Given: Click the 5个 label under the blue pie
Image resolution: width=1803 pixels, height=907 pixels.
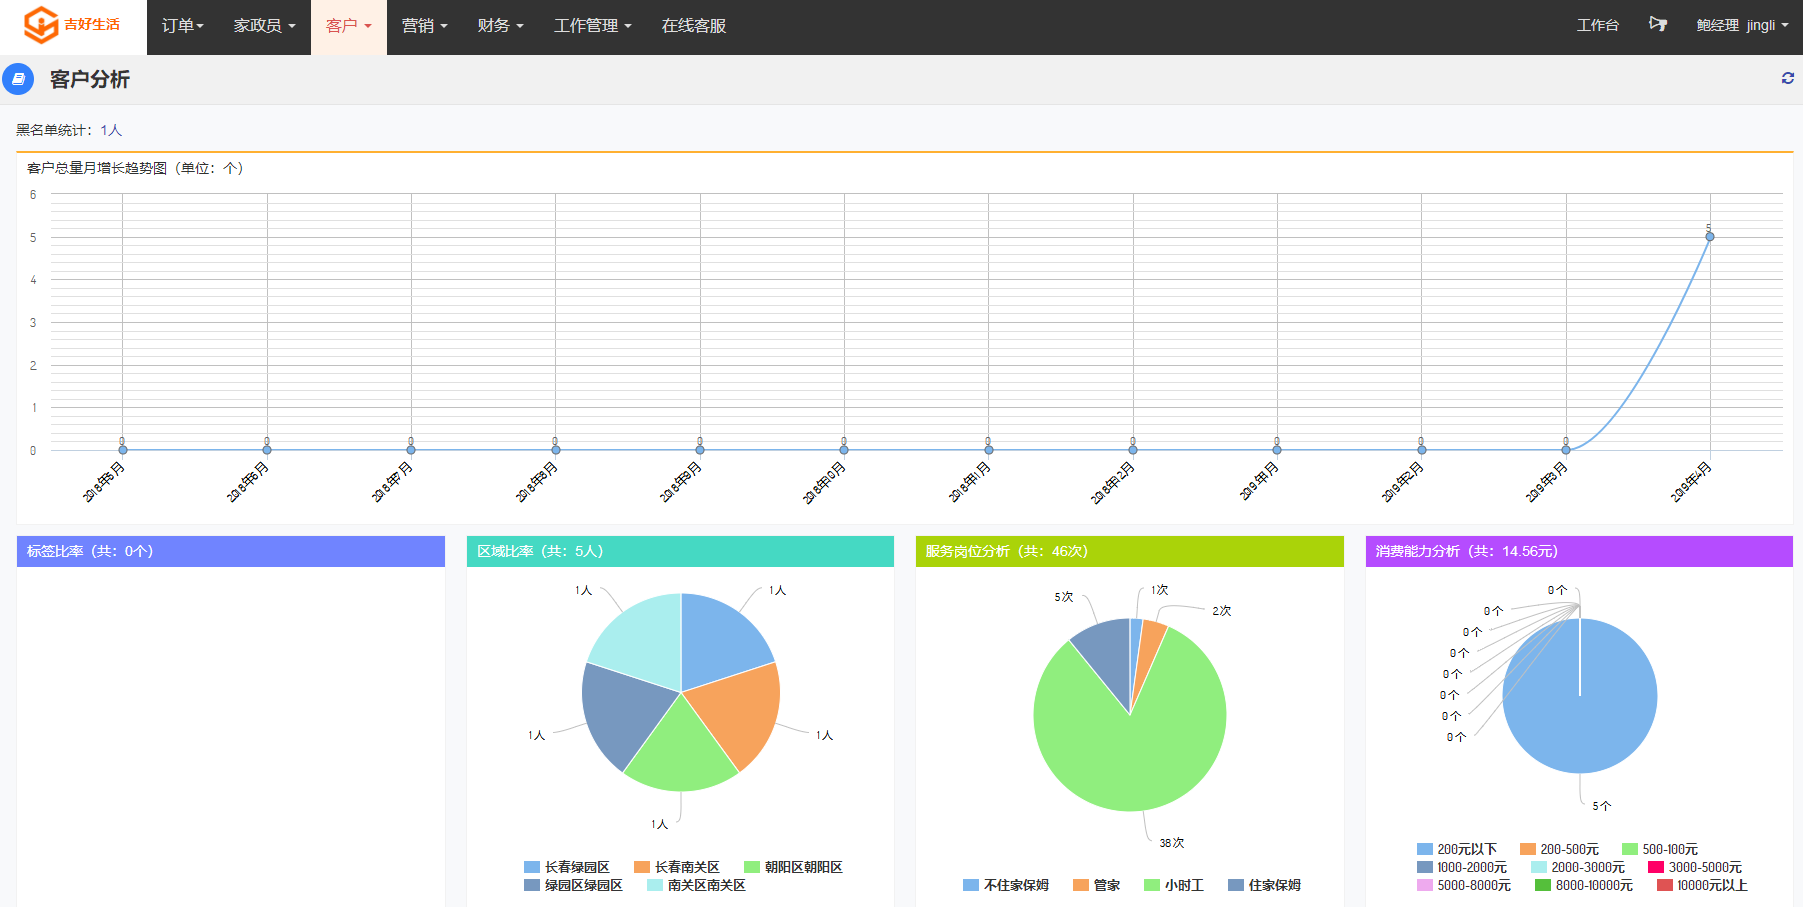Looking at the screenshot, I should pos(1602,806).
